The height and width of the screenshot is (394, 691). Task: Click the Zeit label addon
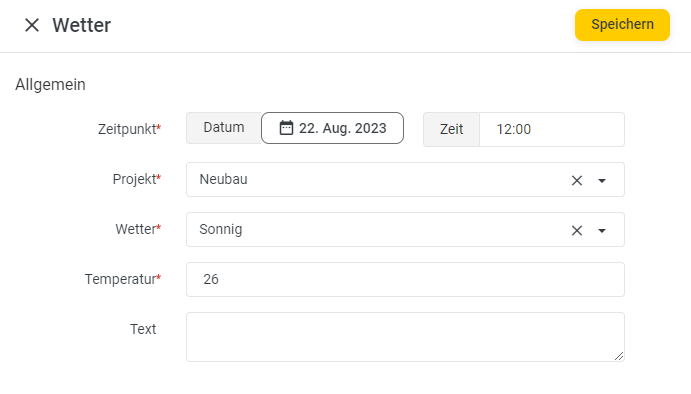click(451, 129)
